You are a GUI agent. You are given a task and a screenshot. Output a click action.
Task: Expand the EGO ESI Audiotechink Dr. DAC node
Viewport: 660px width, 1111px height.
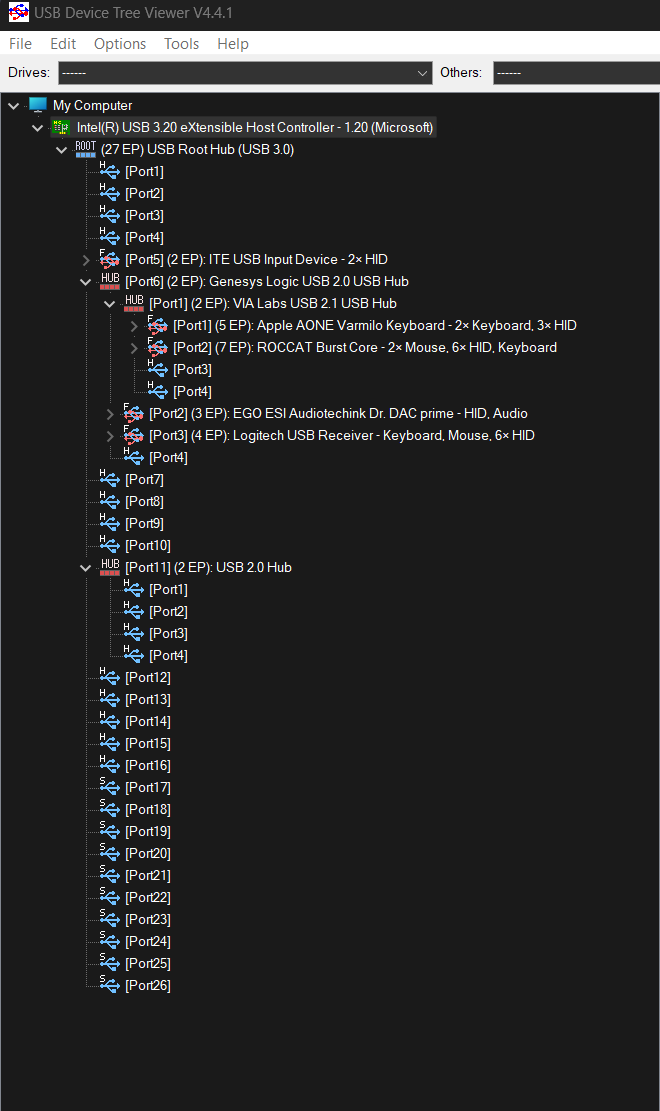[x=109, y=414]
